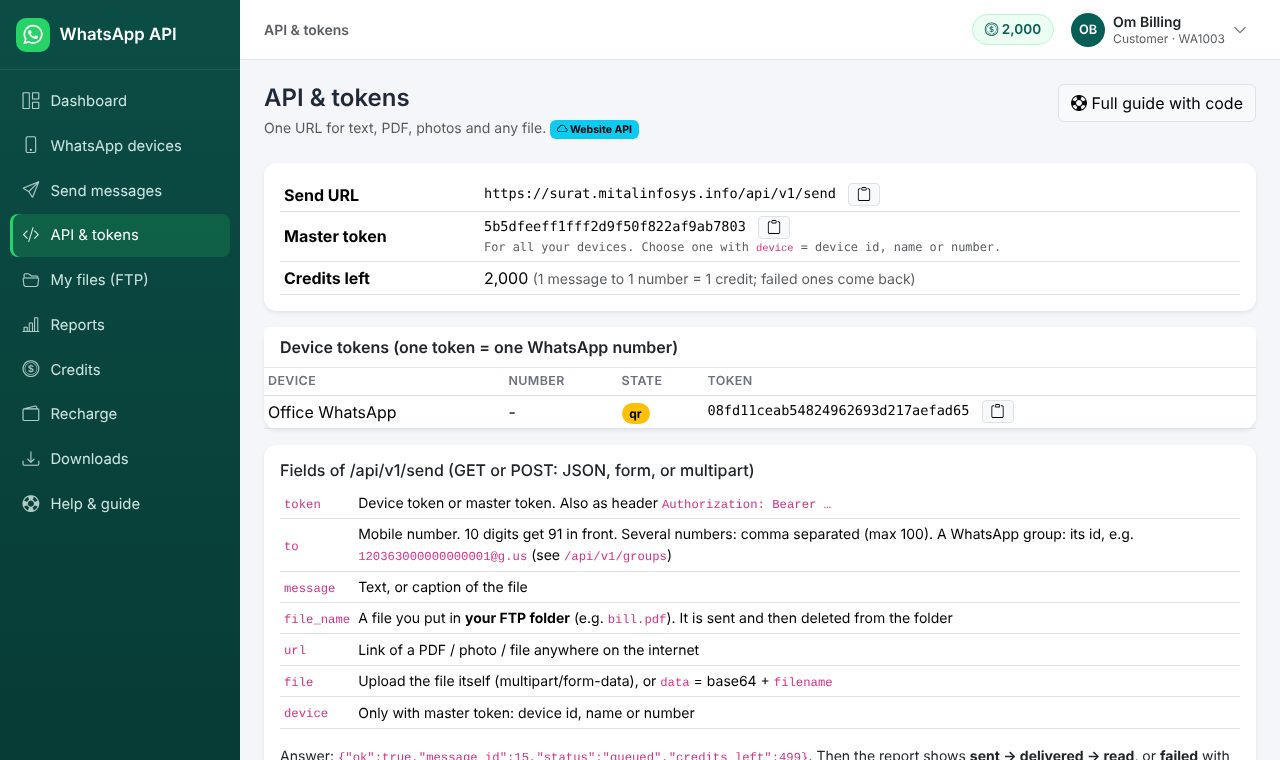The image size is (1280, 760).
Task: Open the Dashboard sidebar item
Action: tap(120, 101)
